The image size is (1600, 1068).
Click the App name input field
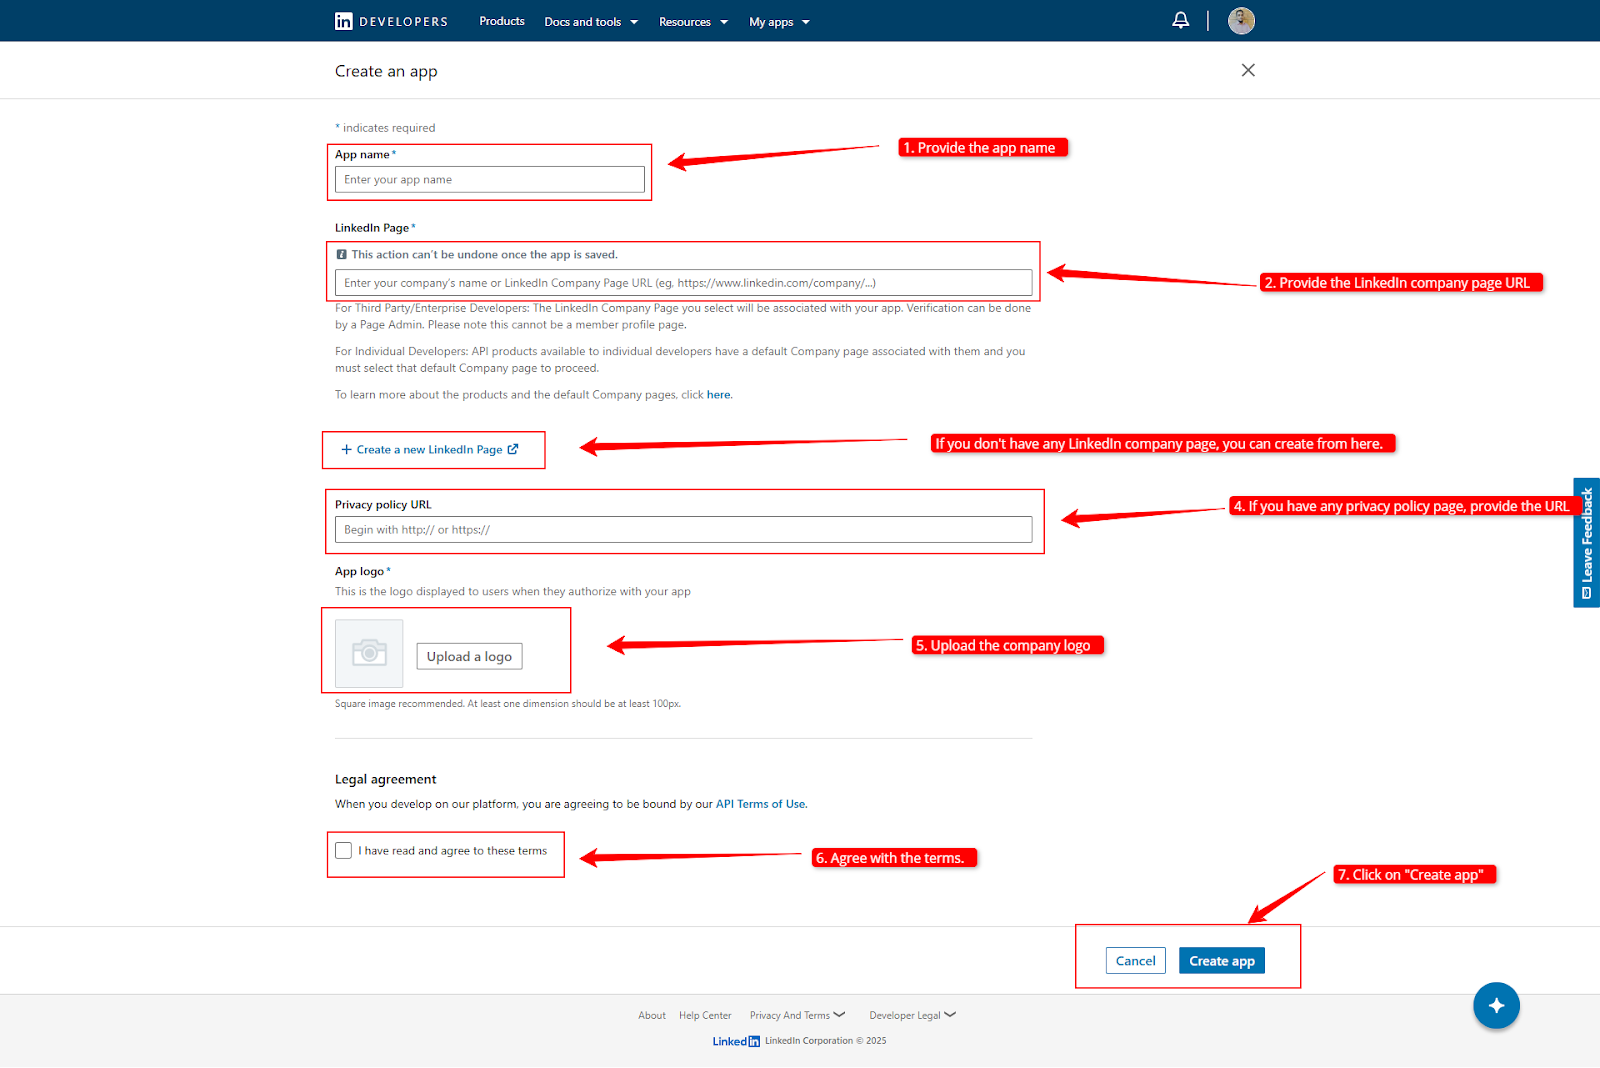pyautogui.click(x=490, y=180)
